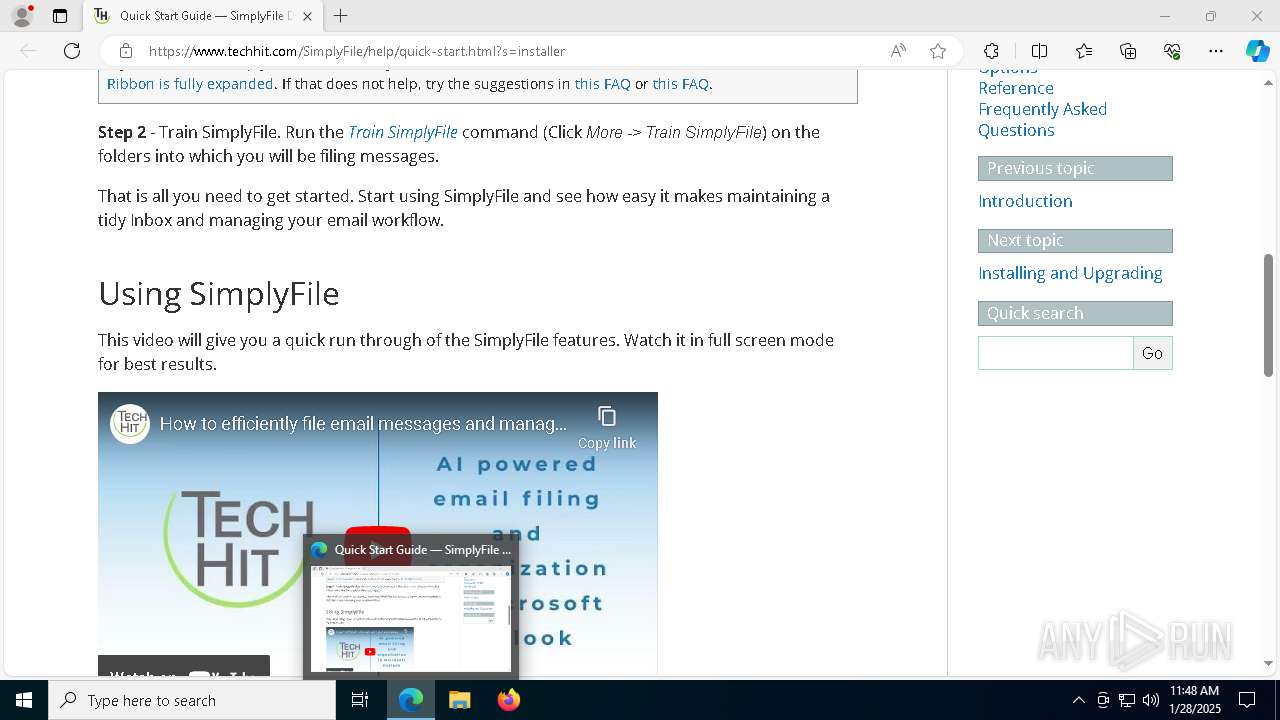Screen dimensions: 1280x720
Task: Show hidden tray icons chevron
Action: 1078,700
